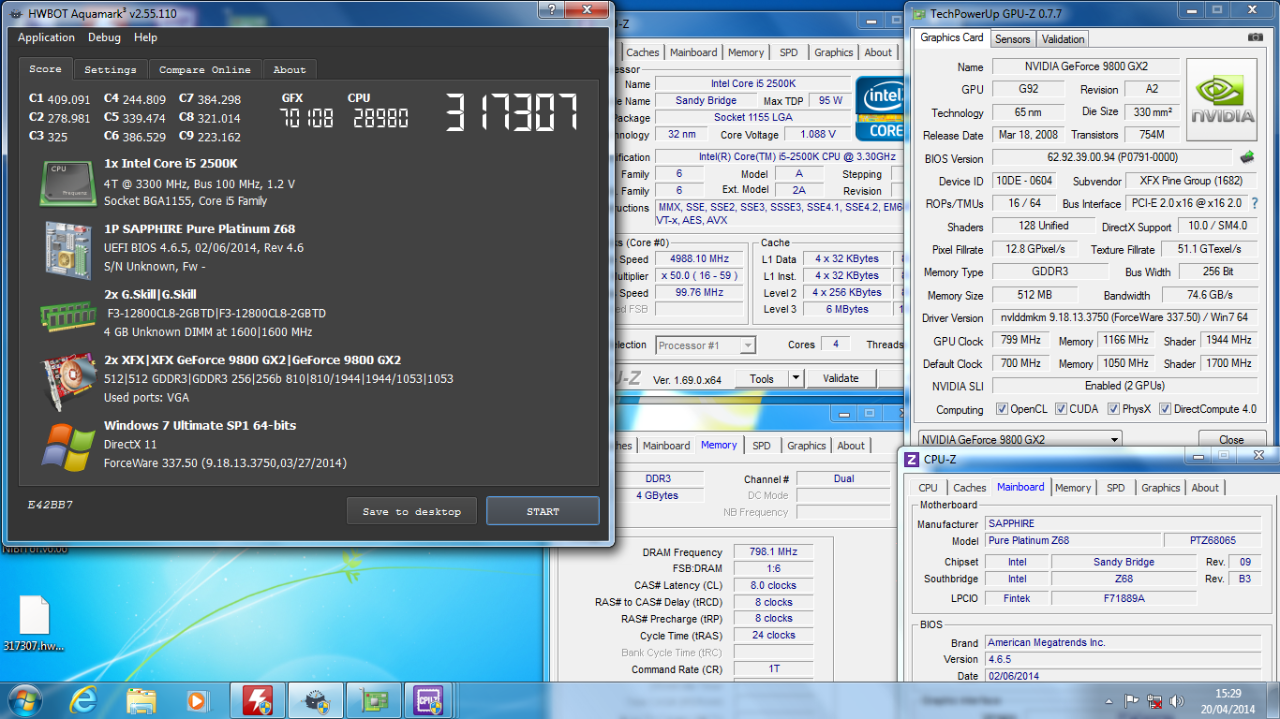This screenshot has height=719, width=1280.
Task: Click the Pure Platinum Z68 model field
Action: tap(1070, 541)
